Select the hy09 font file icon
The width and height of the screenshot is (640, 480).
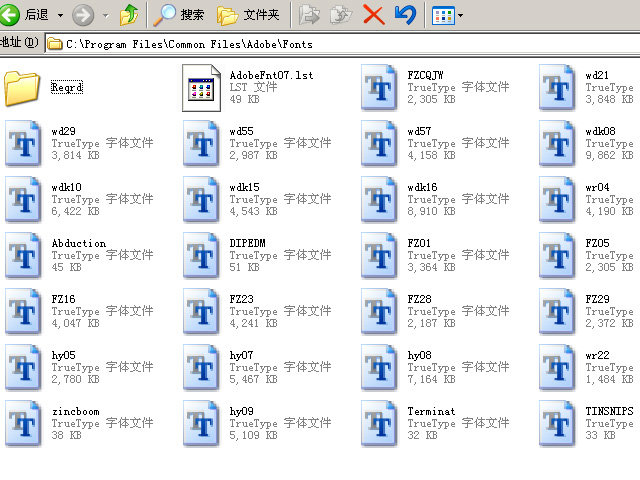coord(201,423)
